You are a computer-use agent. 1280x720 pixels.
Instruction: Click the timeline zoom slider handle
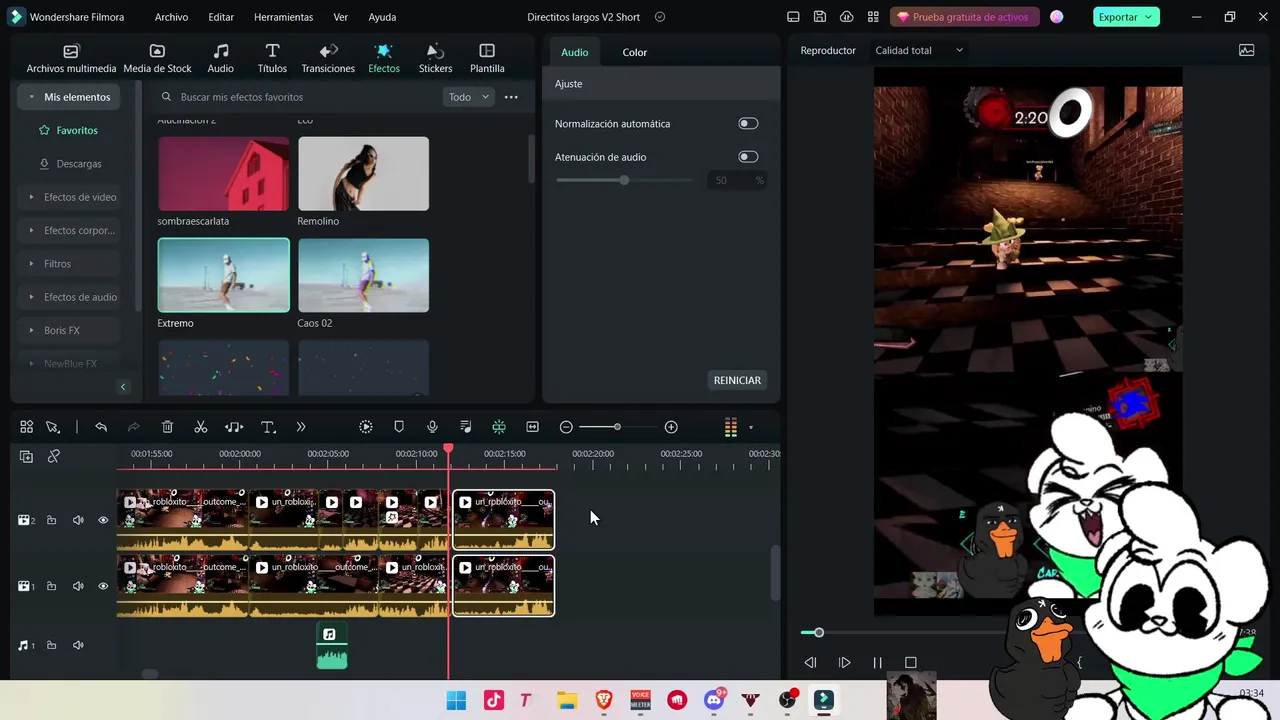[617, 427]
